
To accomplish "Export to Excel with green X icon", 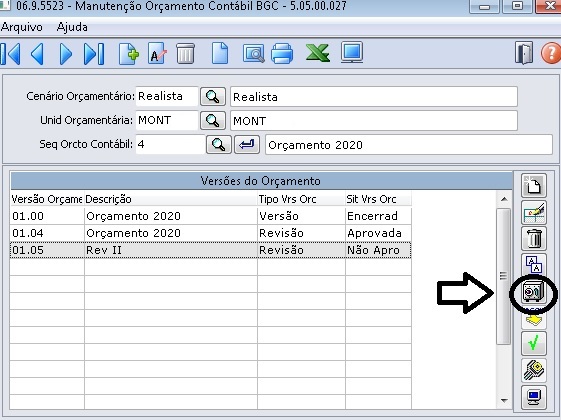I will 318,53.
